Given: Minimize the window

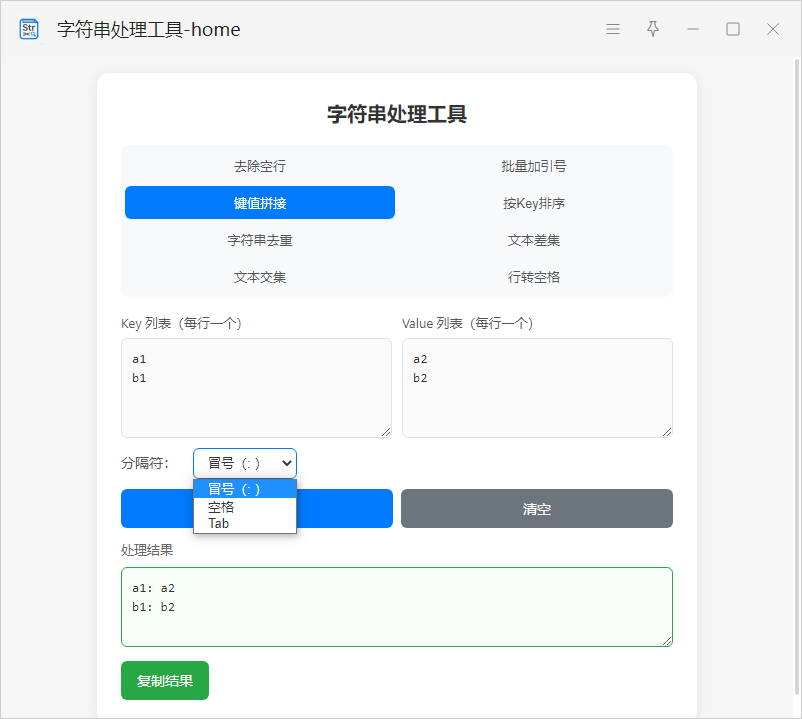Looking at the screenshot, I should (x=693, y=29).
